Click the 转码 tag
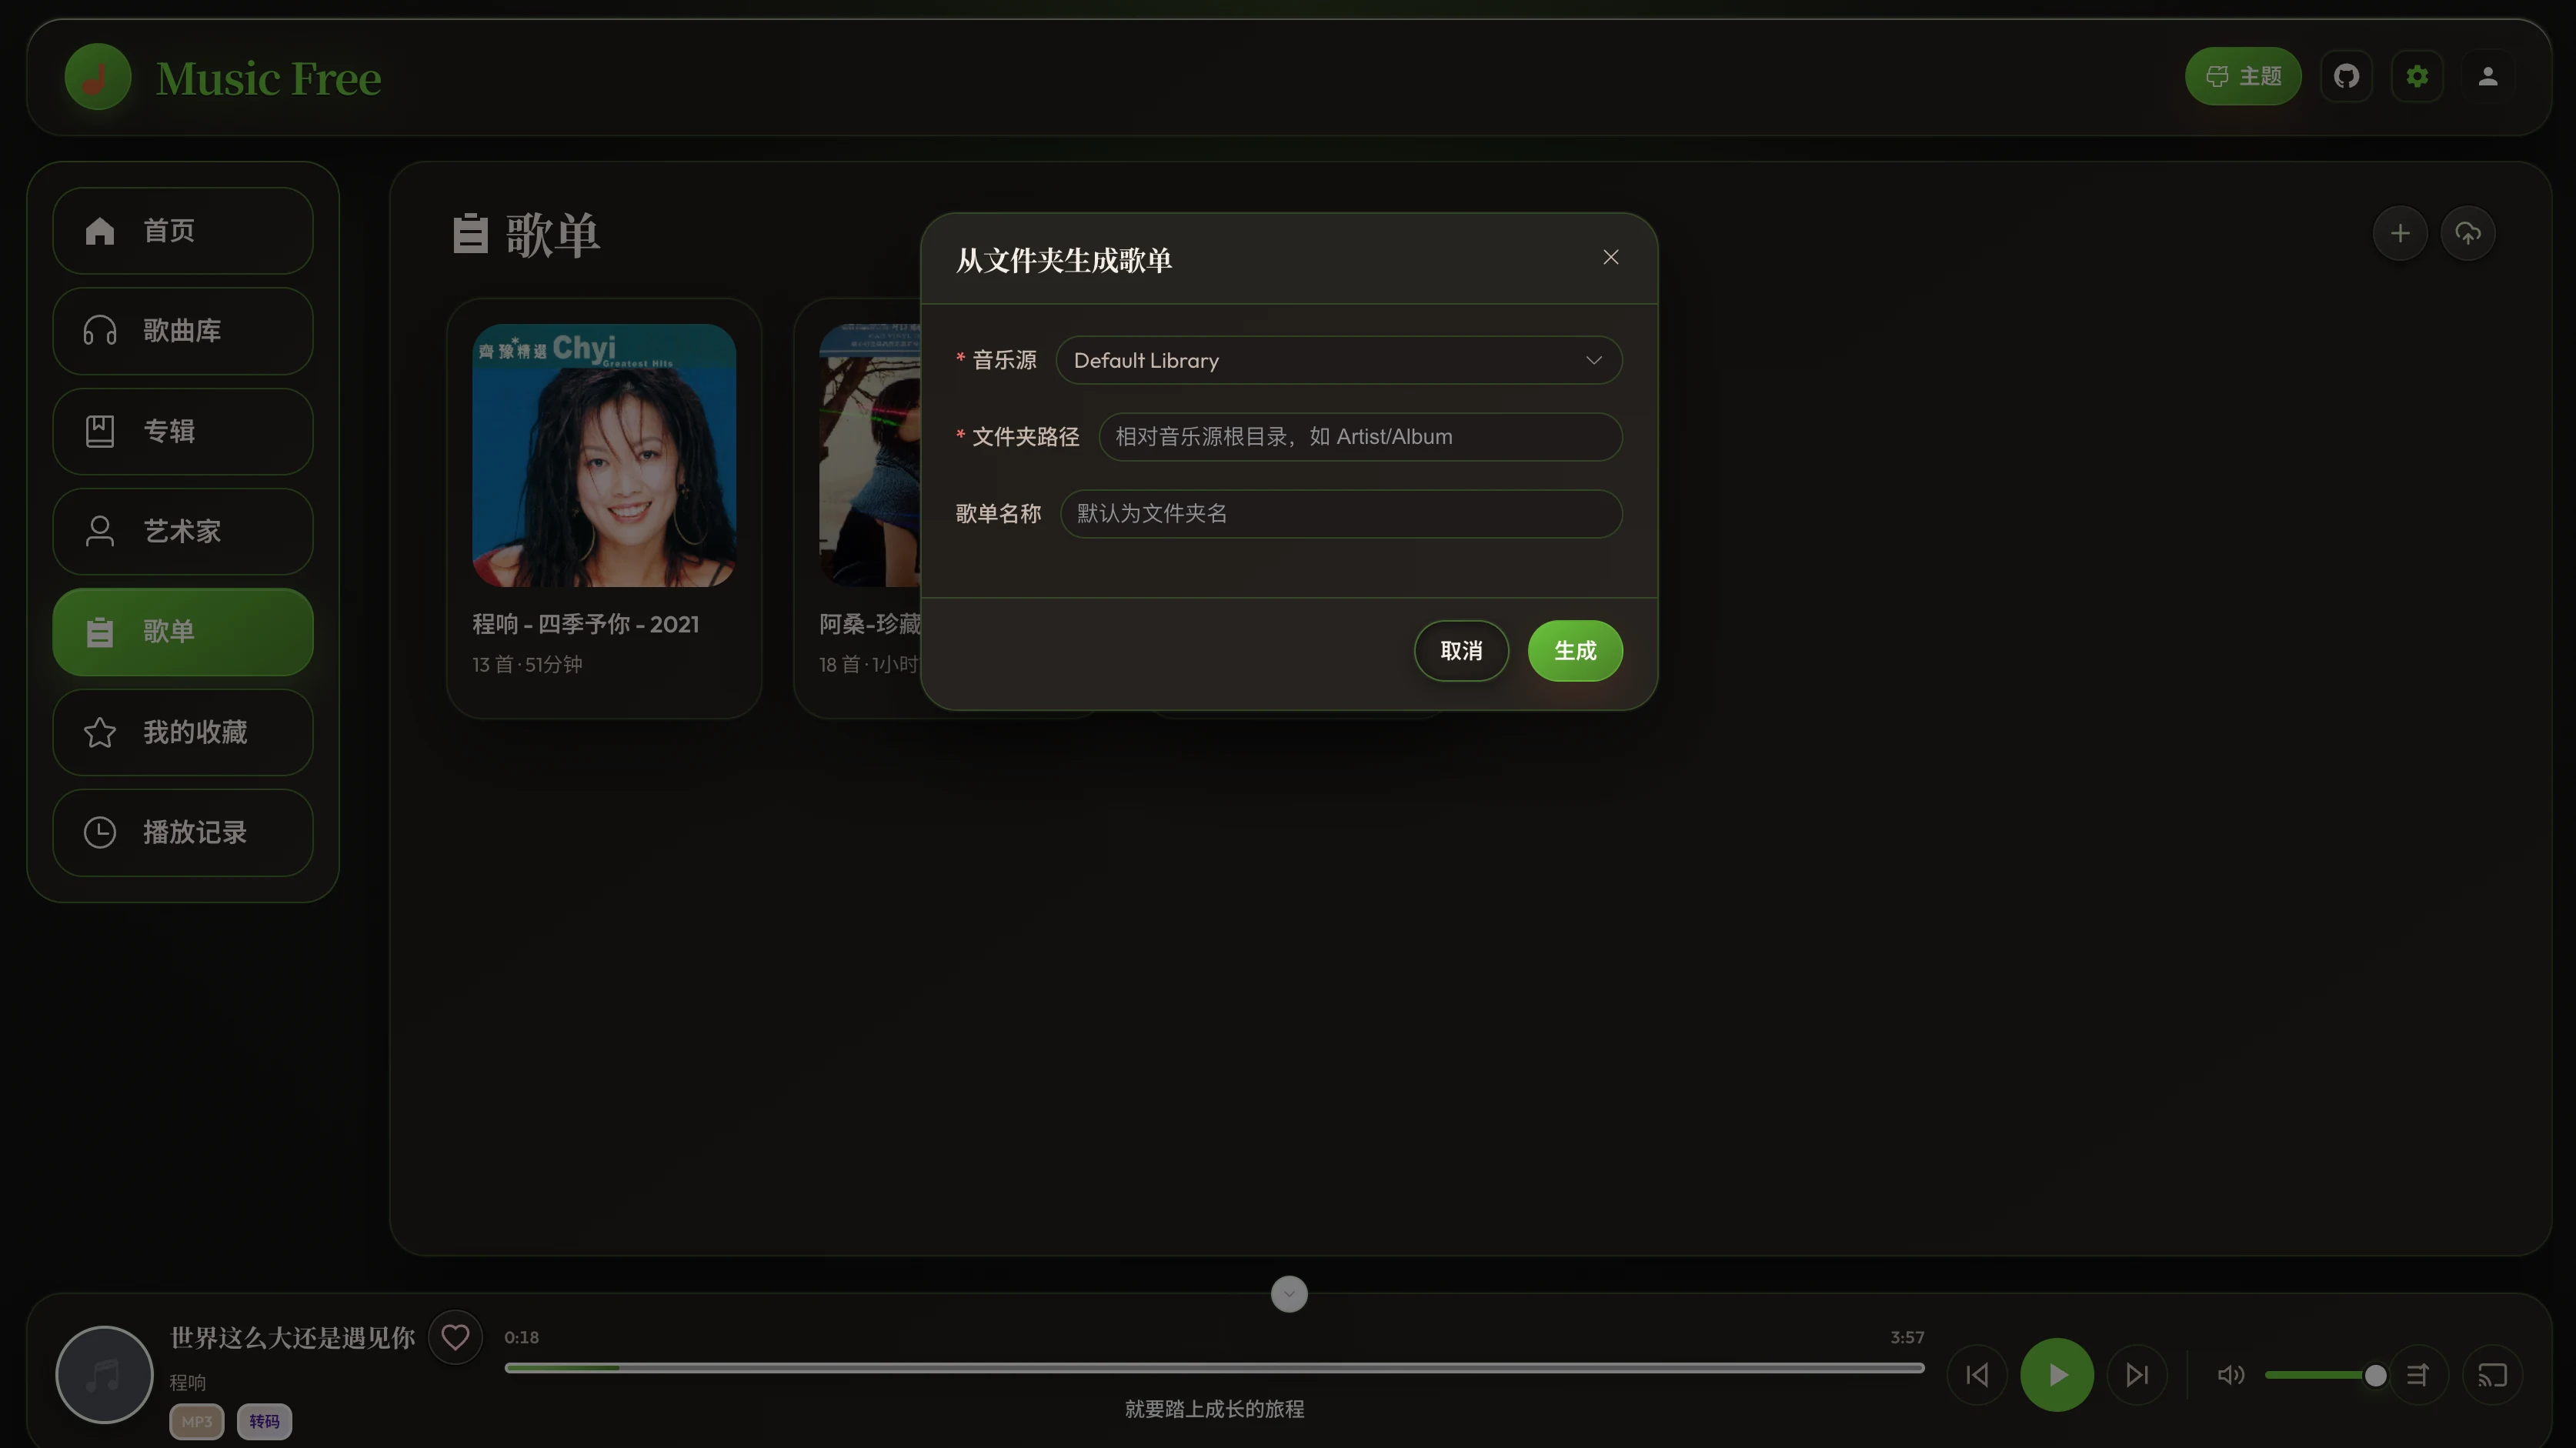The width and height of the screenshot is (2576, 1448). coord(264,1421)
